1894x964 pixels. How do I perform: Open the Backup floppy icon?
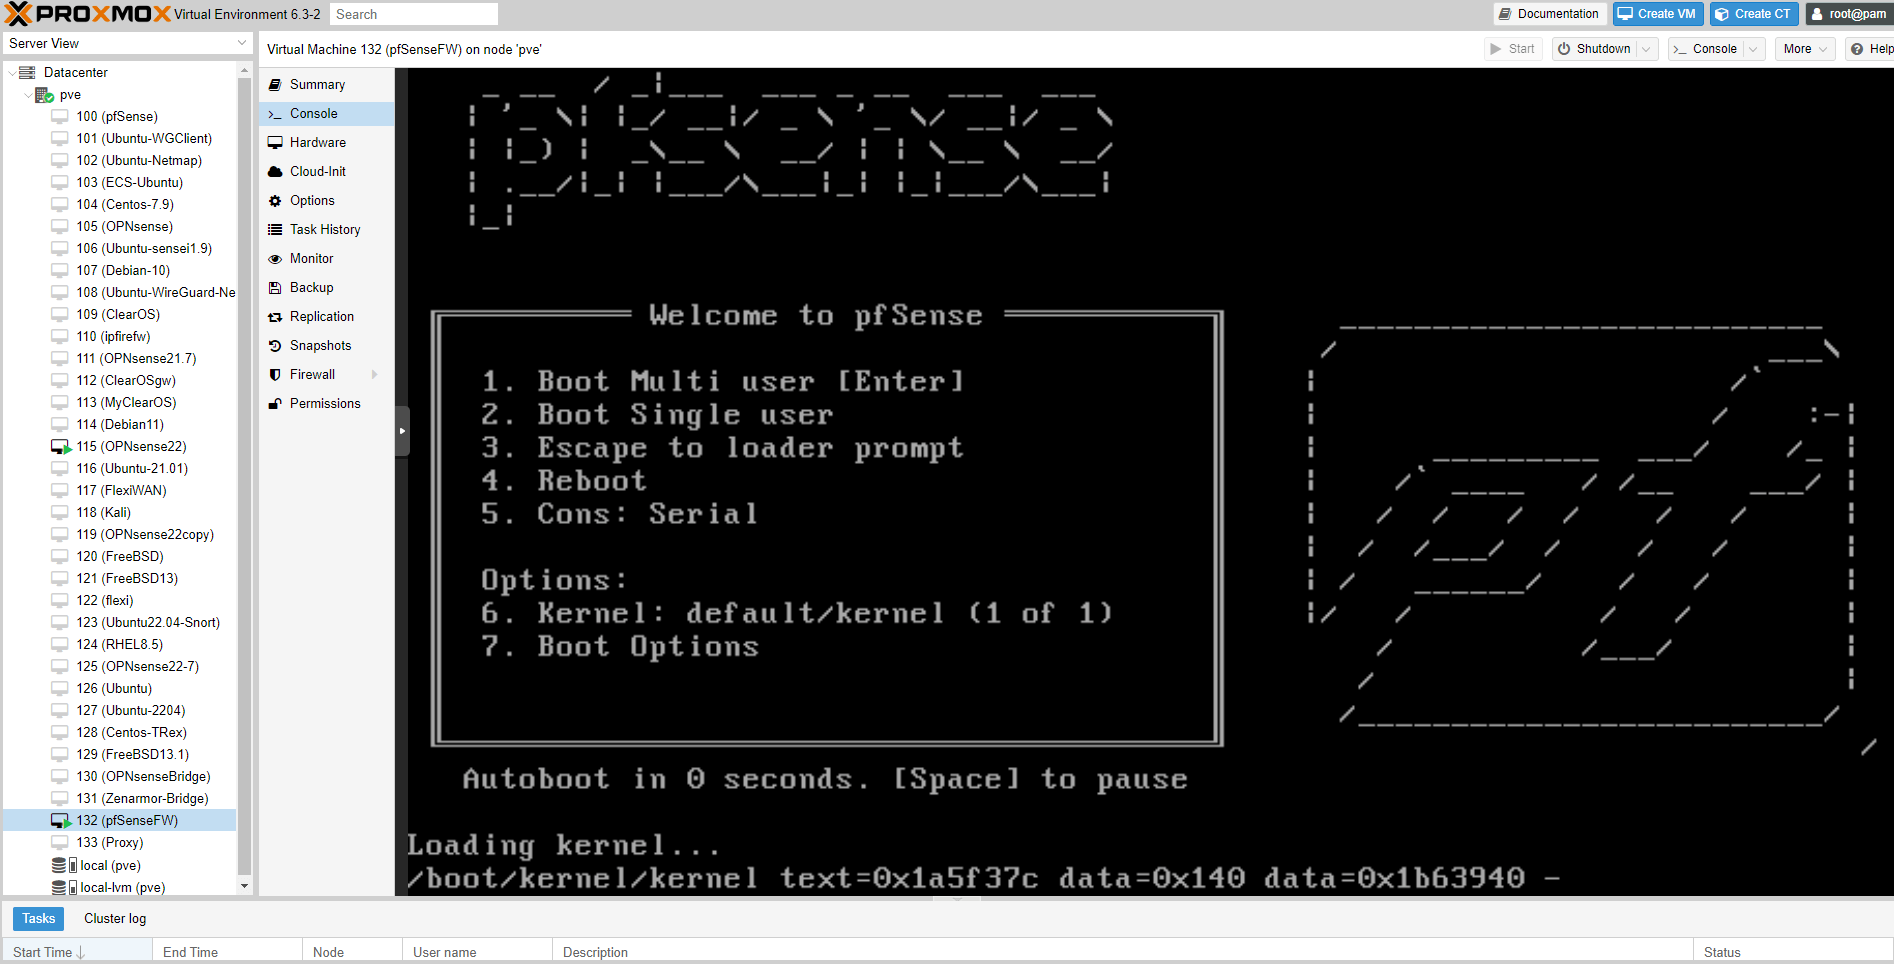tap(275, 288)
